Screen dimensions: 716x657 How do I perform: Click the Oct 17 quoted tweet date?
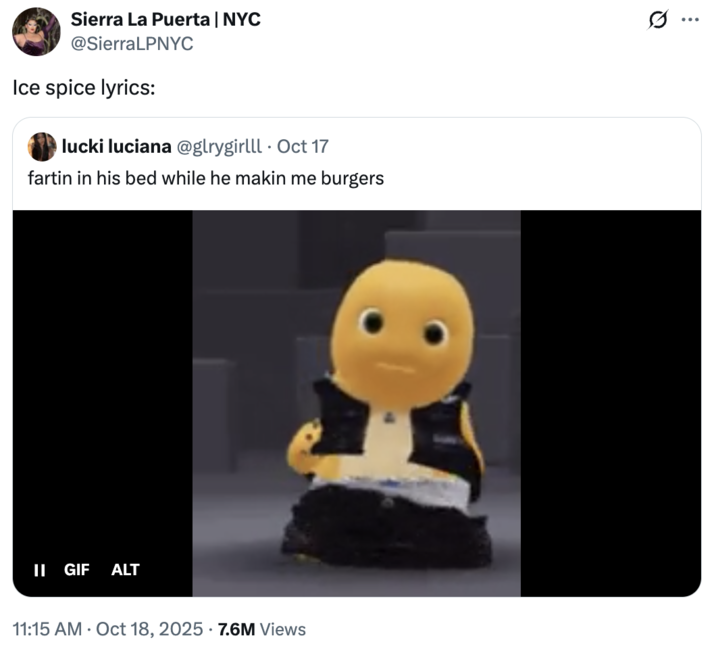point(303,147)
